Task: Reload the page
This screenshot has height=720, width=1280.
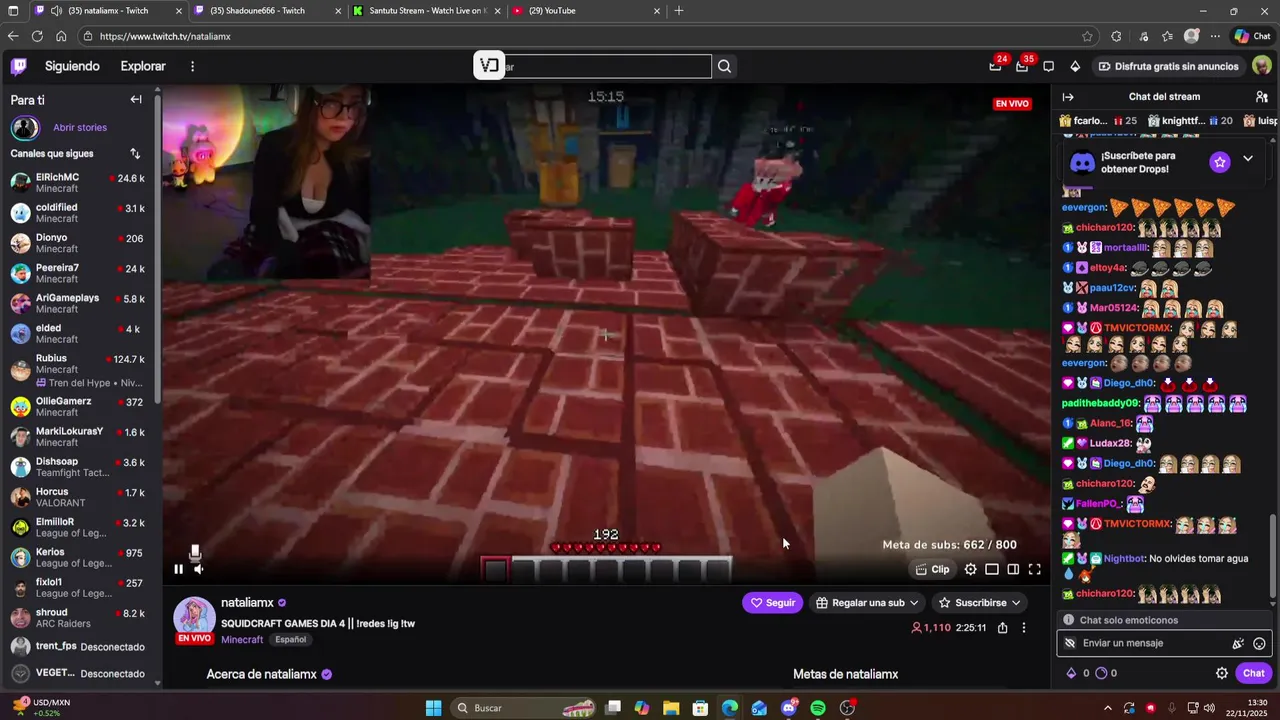Action: tap(37, 36)
